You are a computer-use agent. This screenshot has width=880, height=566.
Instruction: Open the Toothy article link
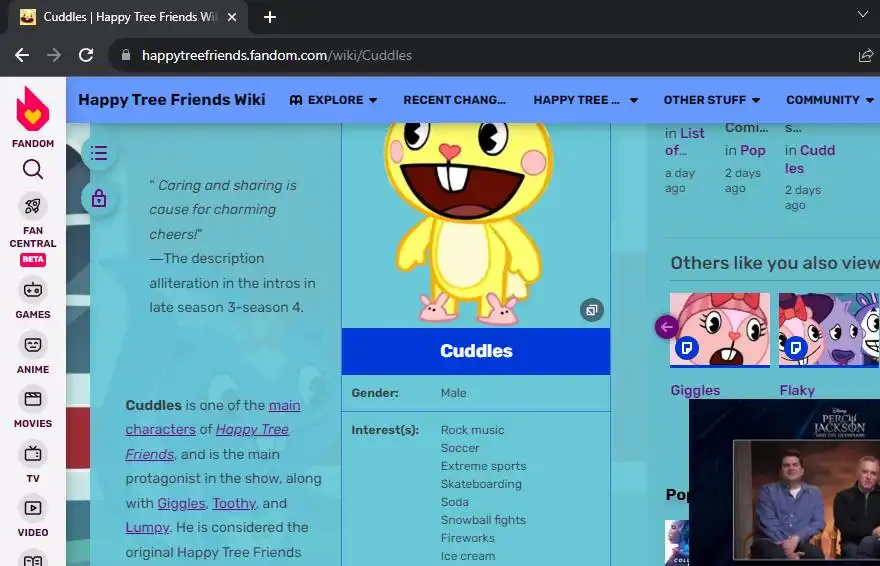click(234, 503)
